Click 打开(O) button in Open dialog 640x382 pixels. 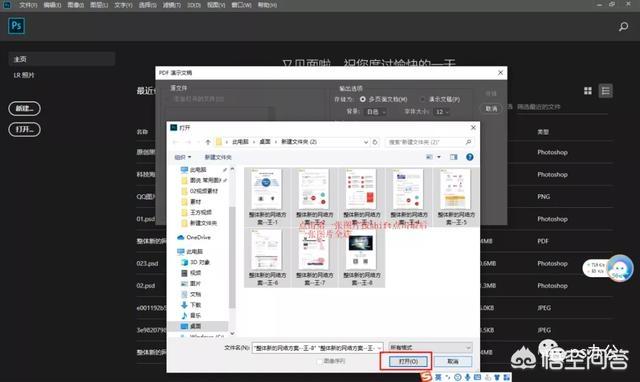[x=408, y=362]
